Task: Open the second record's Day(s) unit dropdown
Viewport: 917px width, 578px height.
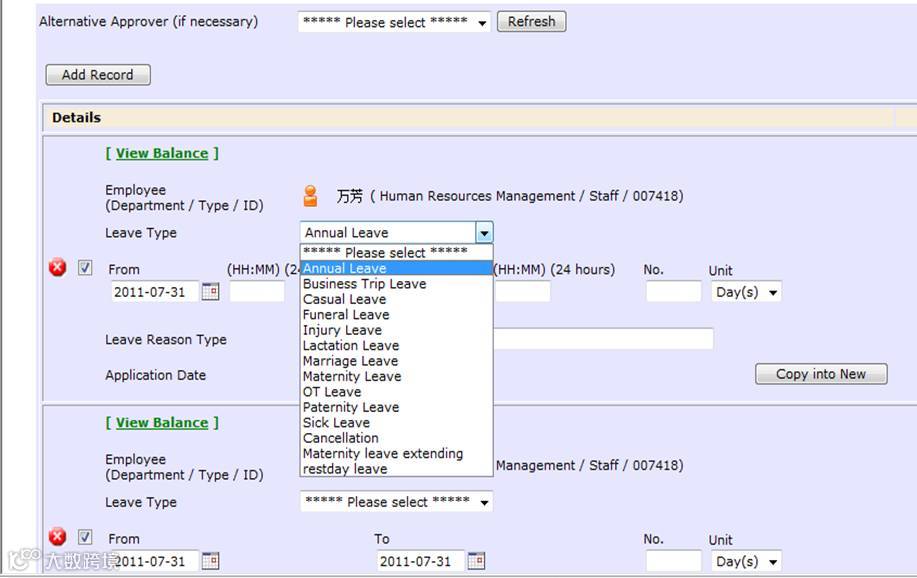Action: 746,562
